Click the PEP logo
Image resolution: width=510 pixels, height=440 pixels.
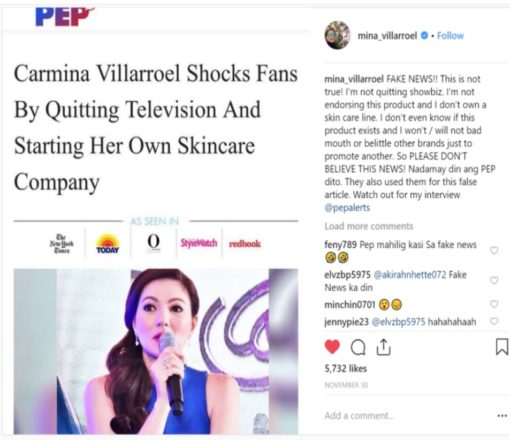click(x=65, y=17)
